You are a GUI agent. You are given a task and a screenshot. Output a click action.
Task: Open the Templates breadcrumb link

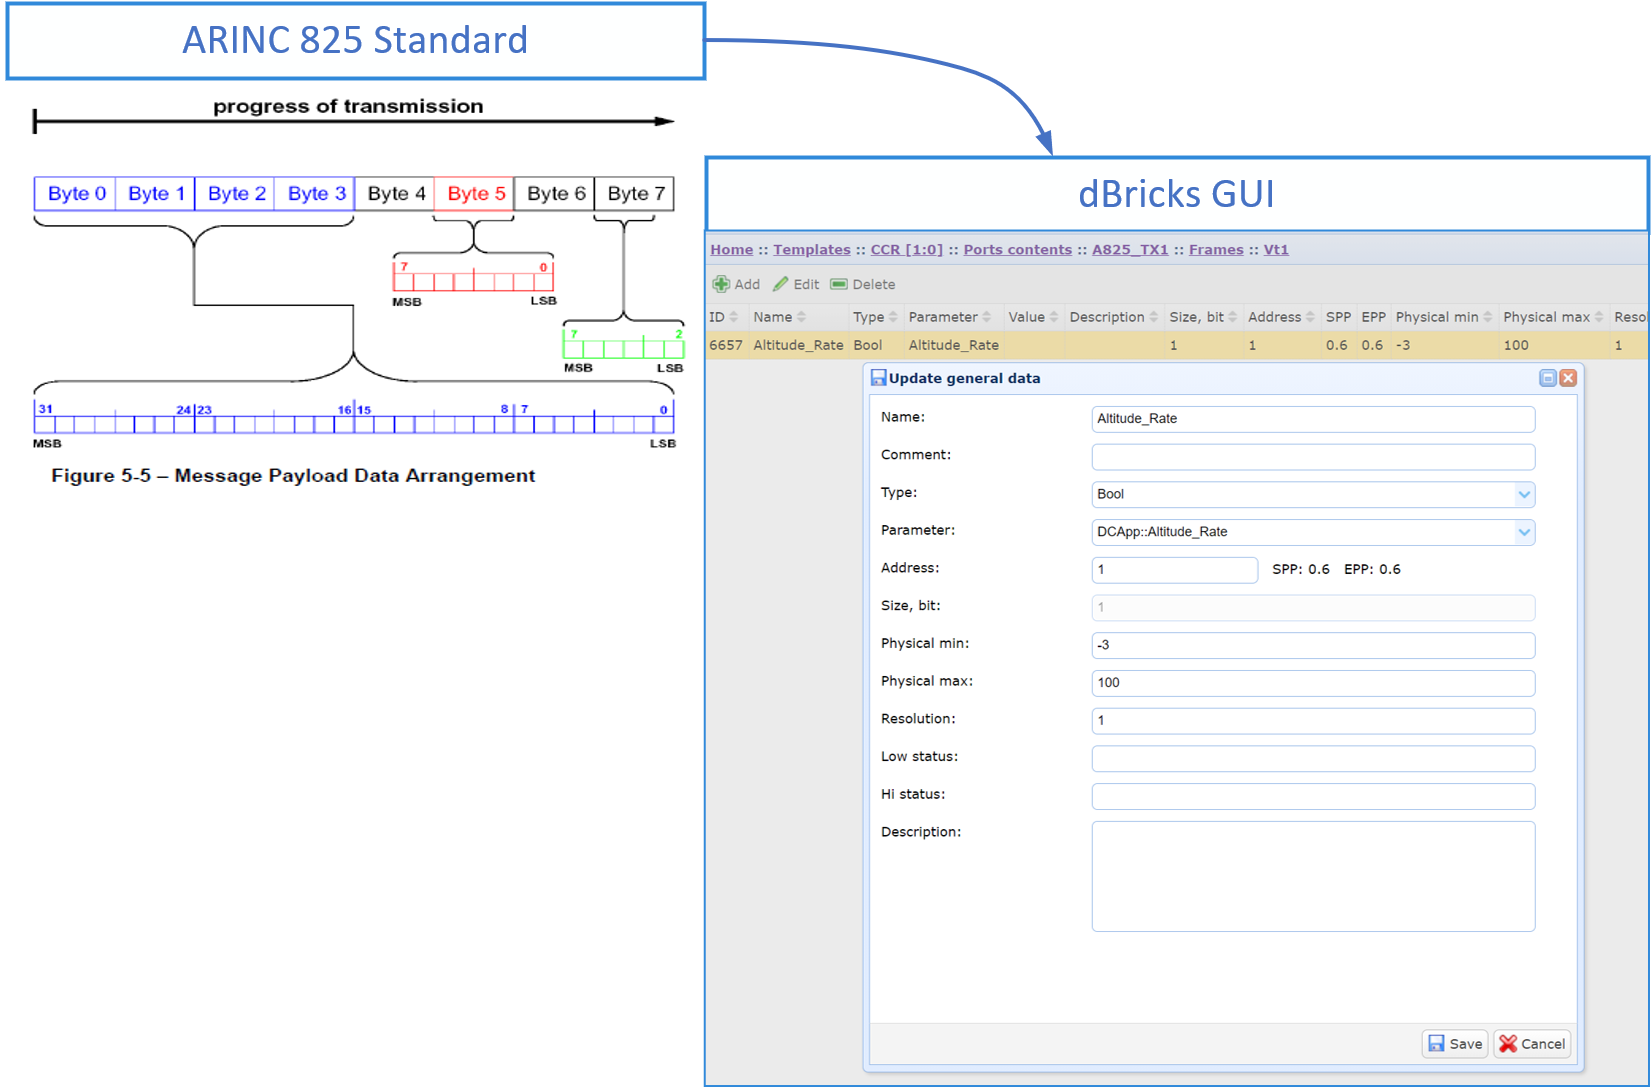coord(812,250)
